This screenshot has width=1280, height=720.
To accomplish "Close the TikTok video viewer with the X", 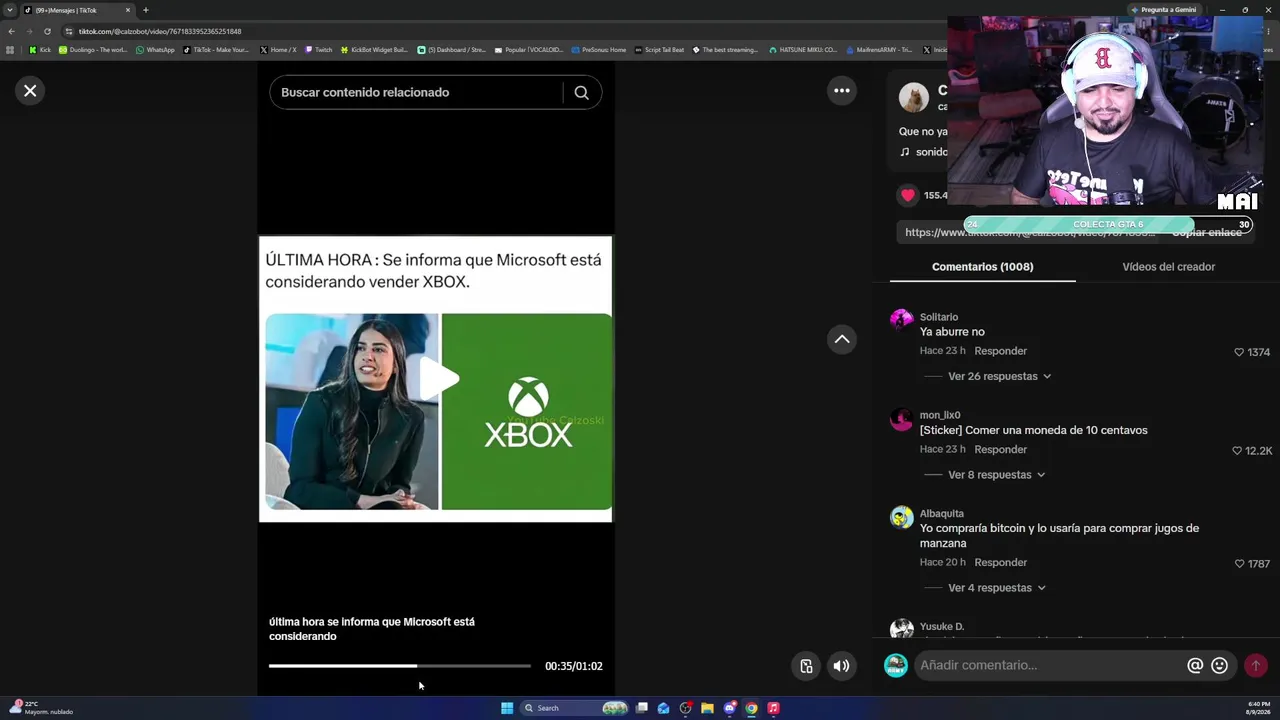I will tap(30, 91).
